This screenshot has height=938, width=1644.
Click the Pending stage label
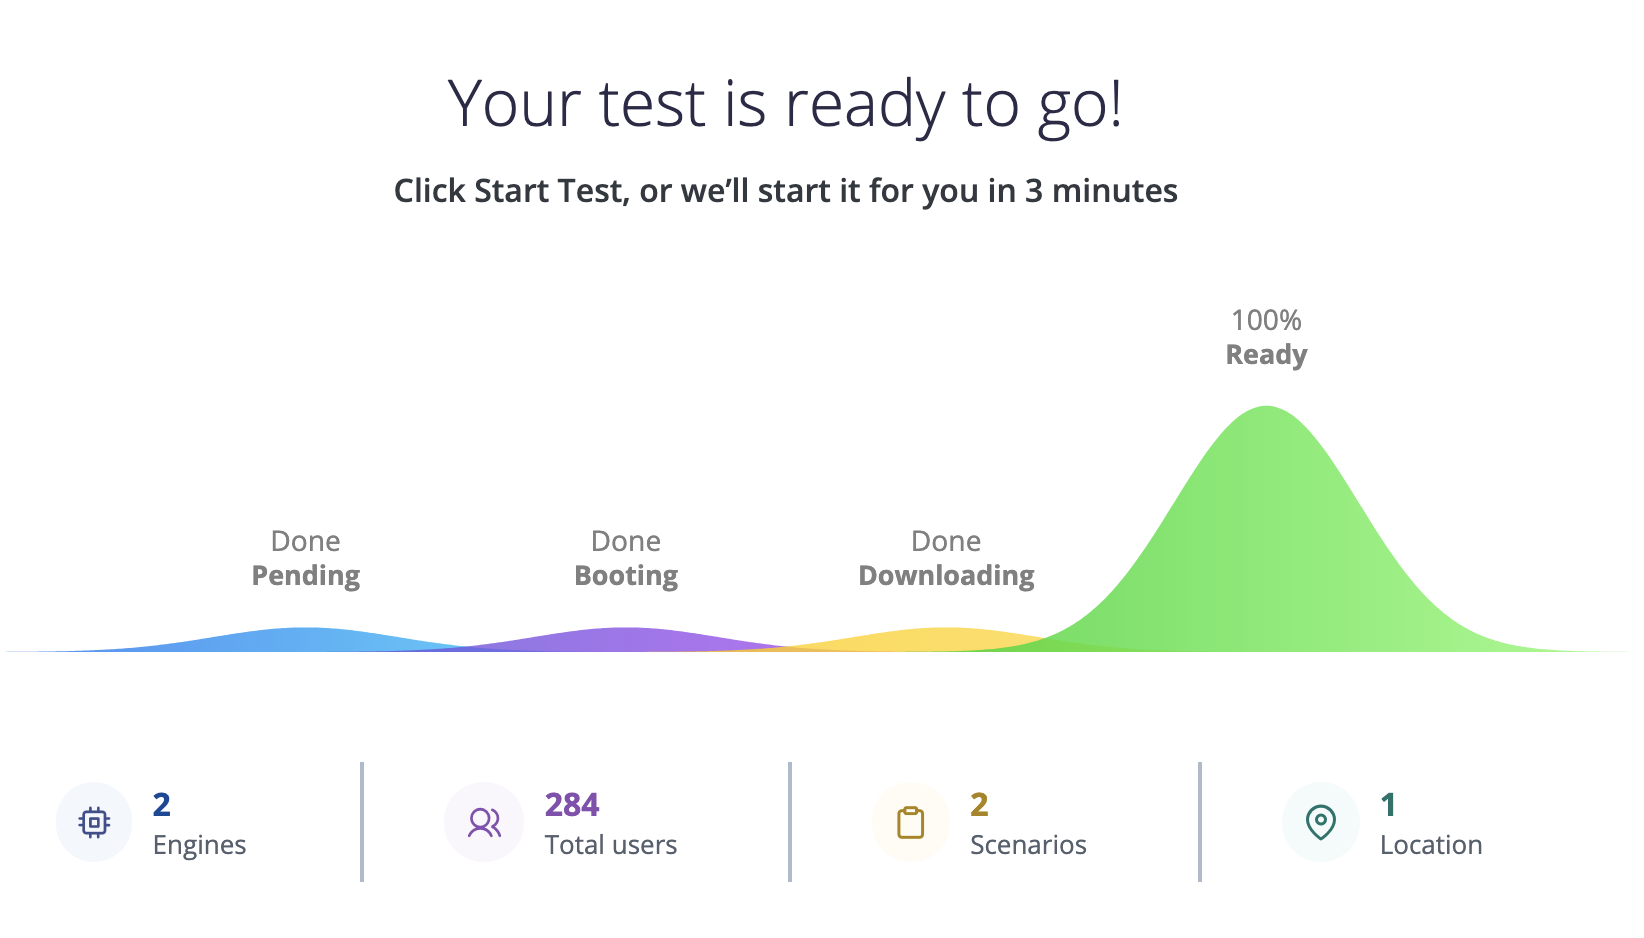tap(306, 576)
